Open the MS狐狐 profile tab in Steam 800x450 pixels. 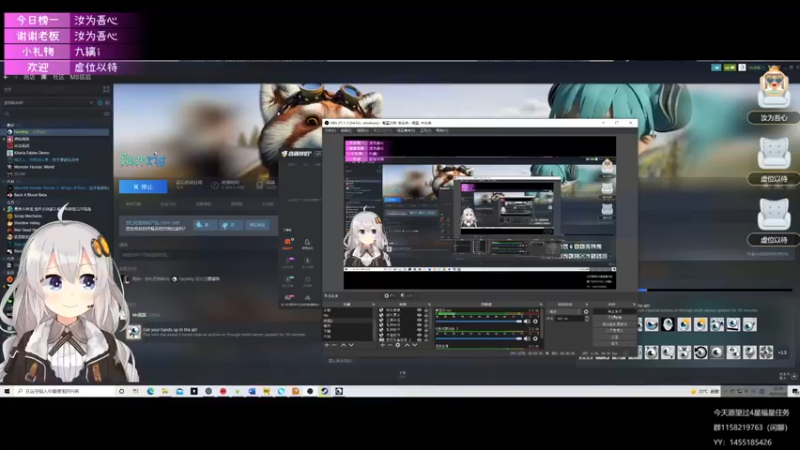point(81,78)
